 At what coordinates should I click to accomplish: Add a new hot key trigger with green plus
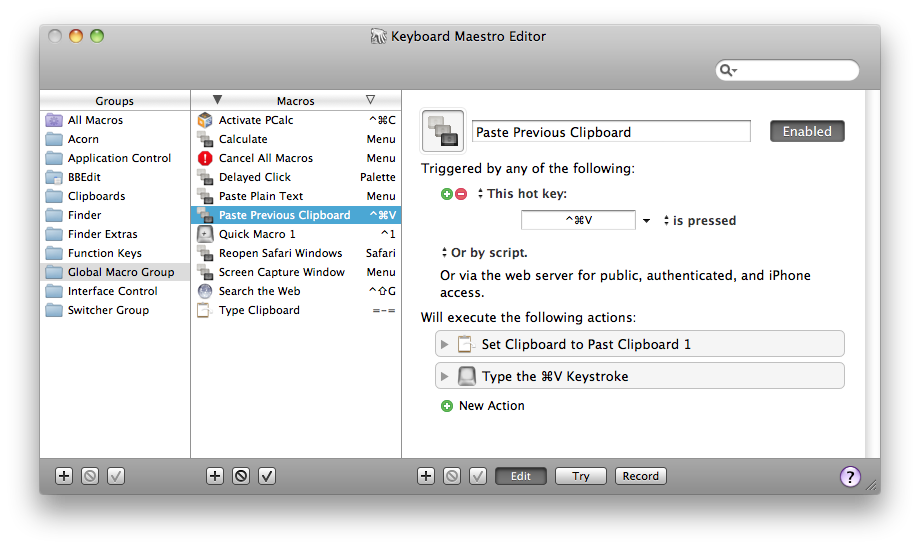[447, 194]
